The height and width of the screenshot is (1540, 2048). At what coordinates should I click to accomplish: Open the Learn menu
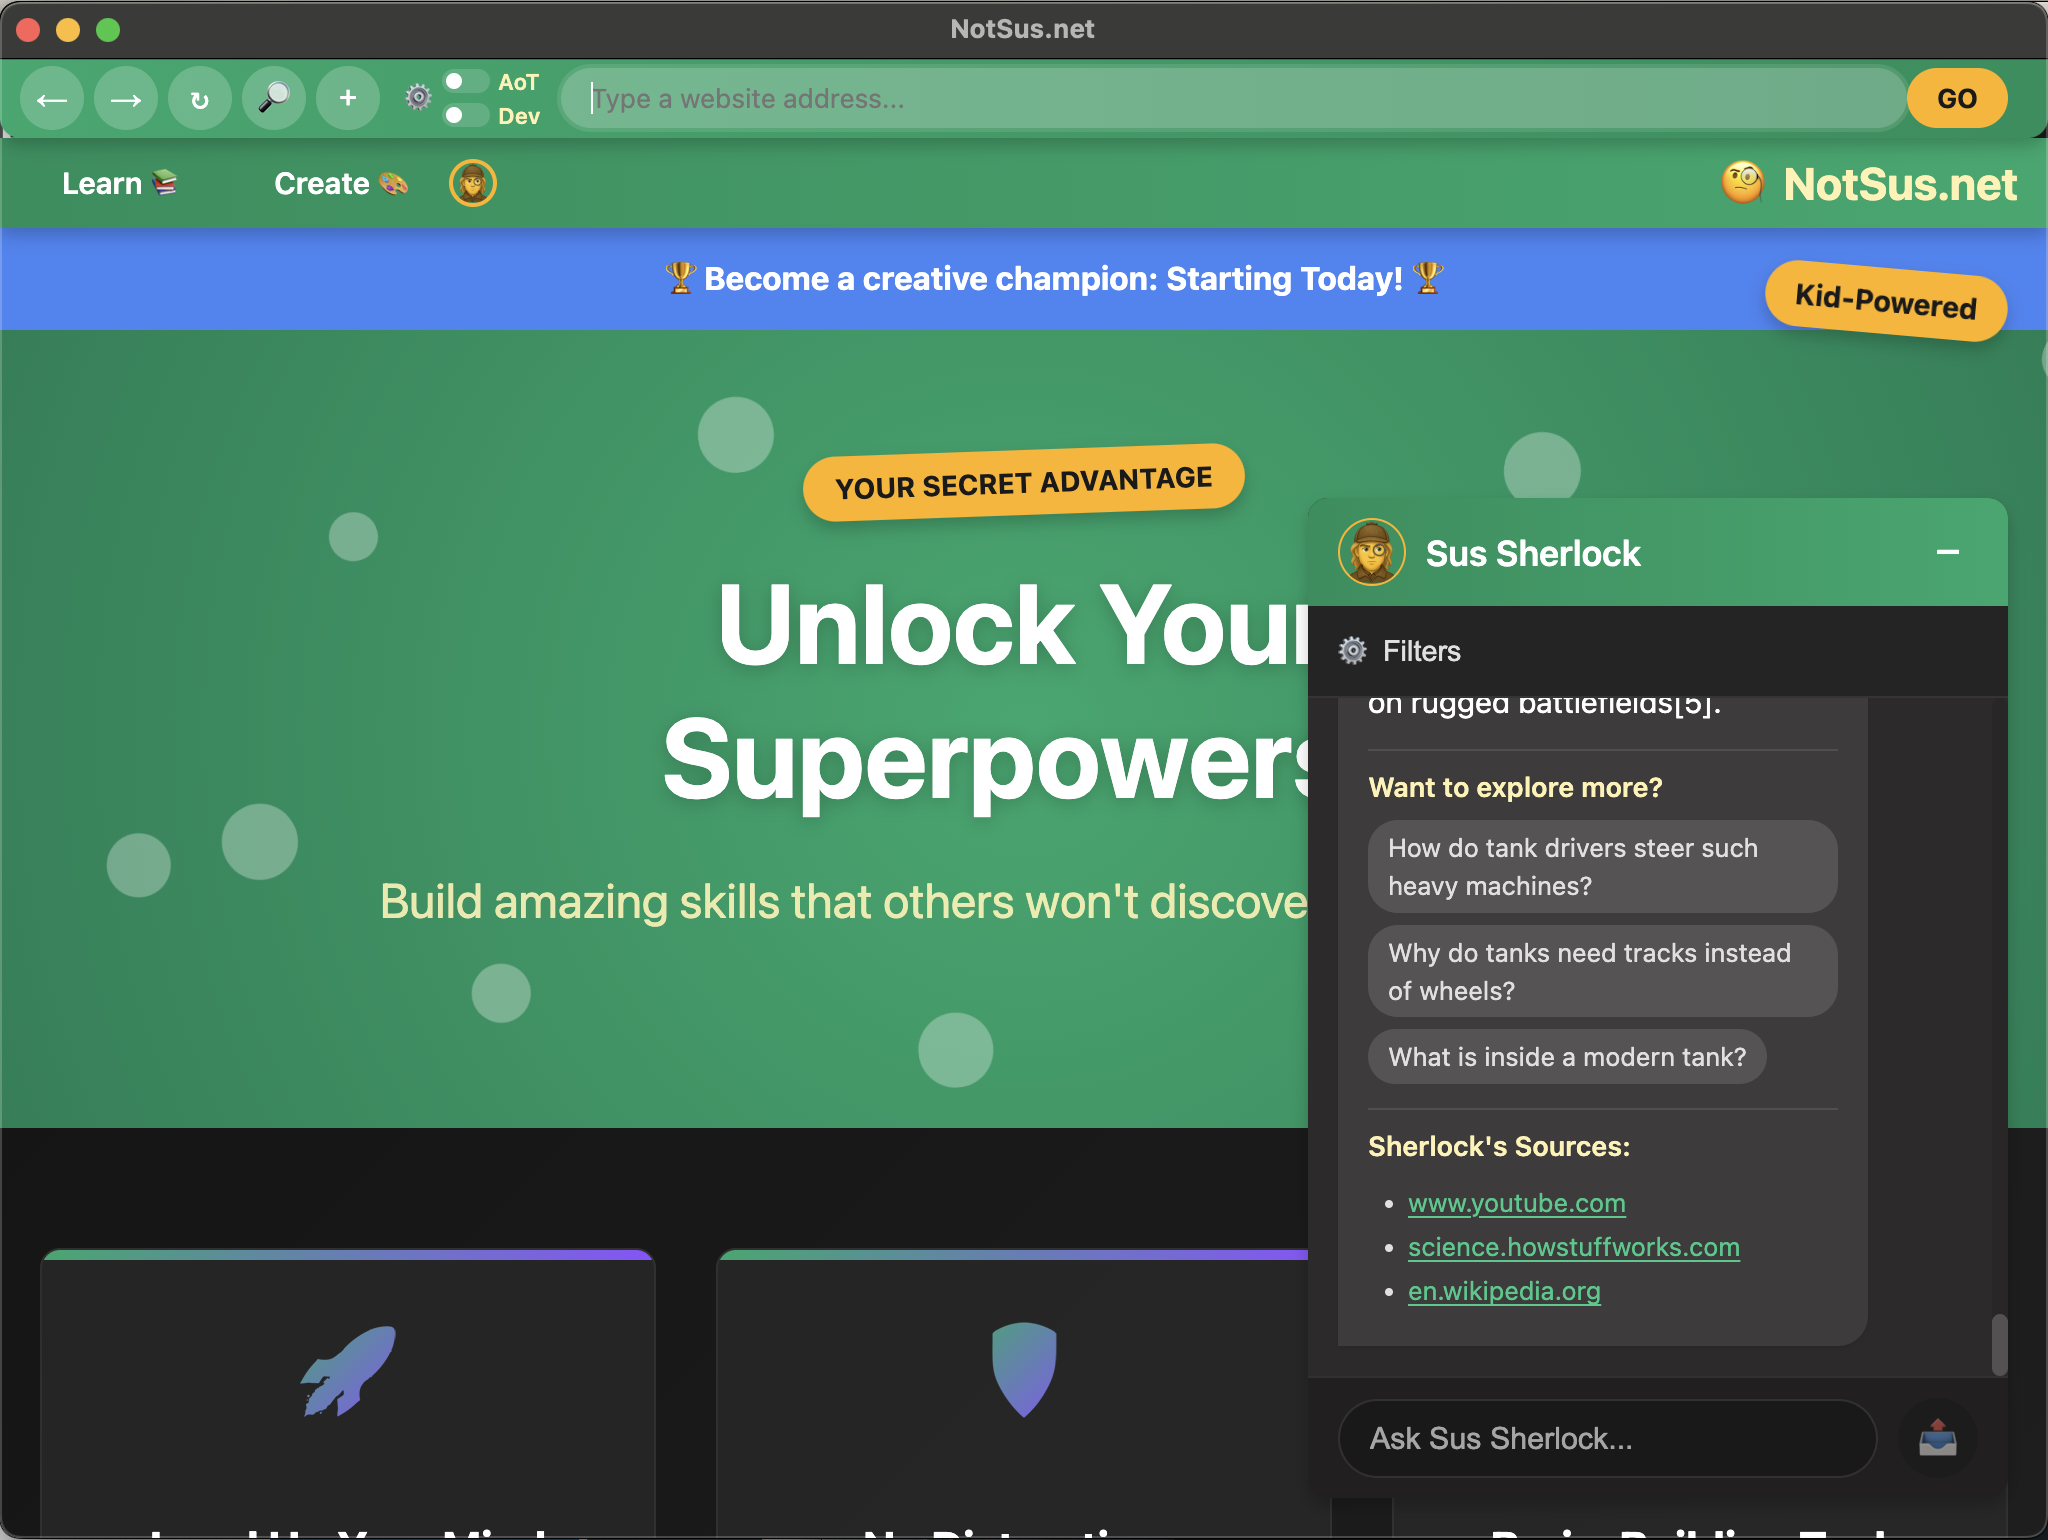tap(119, 184)
